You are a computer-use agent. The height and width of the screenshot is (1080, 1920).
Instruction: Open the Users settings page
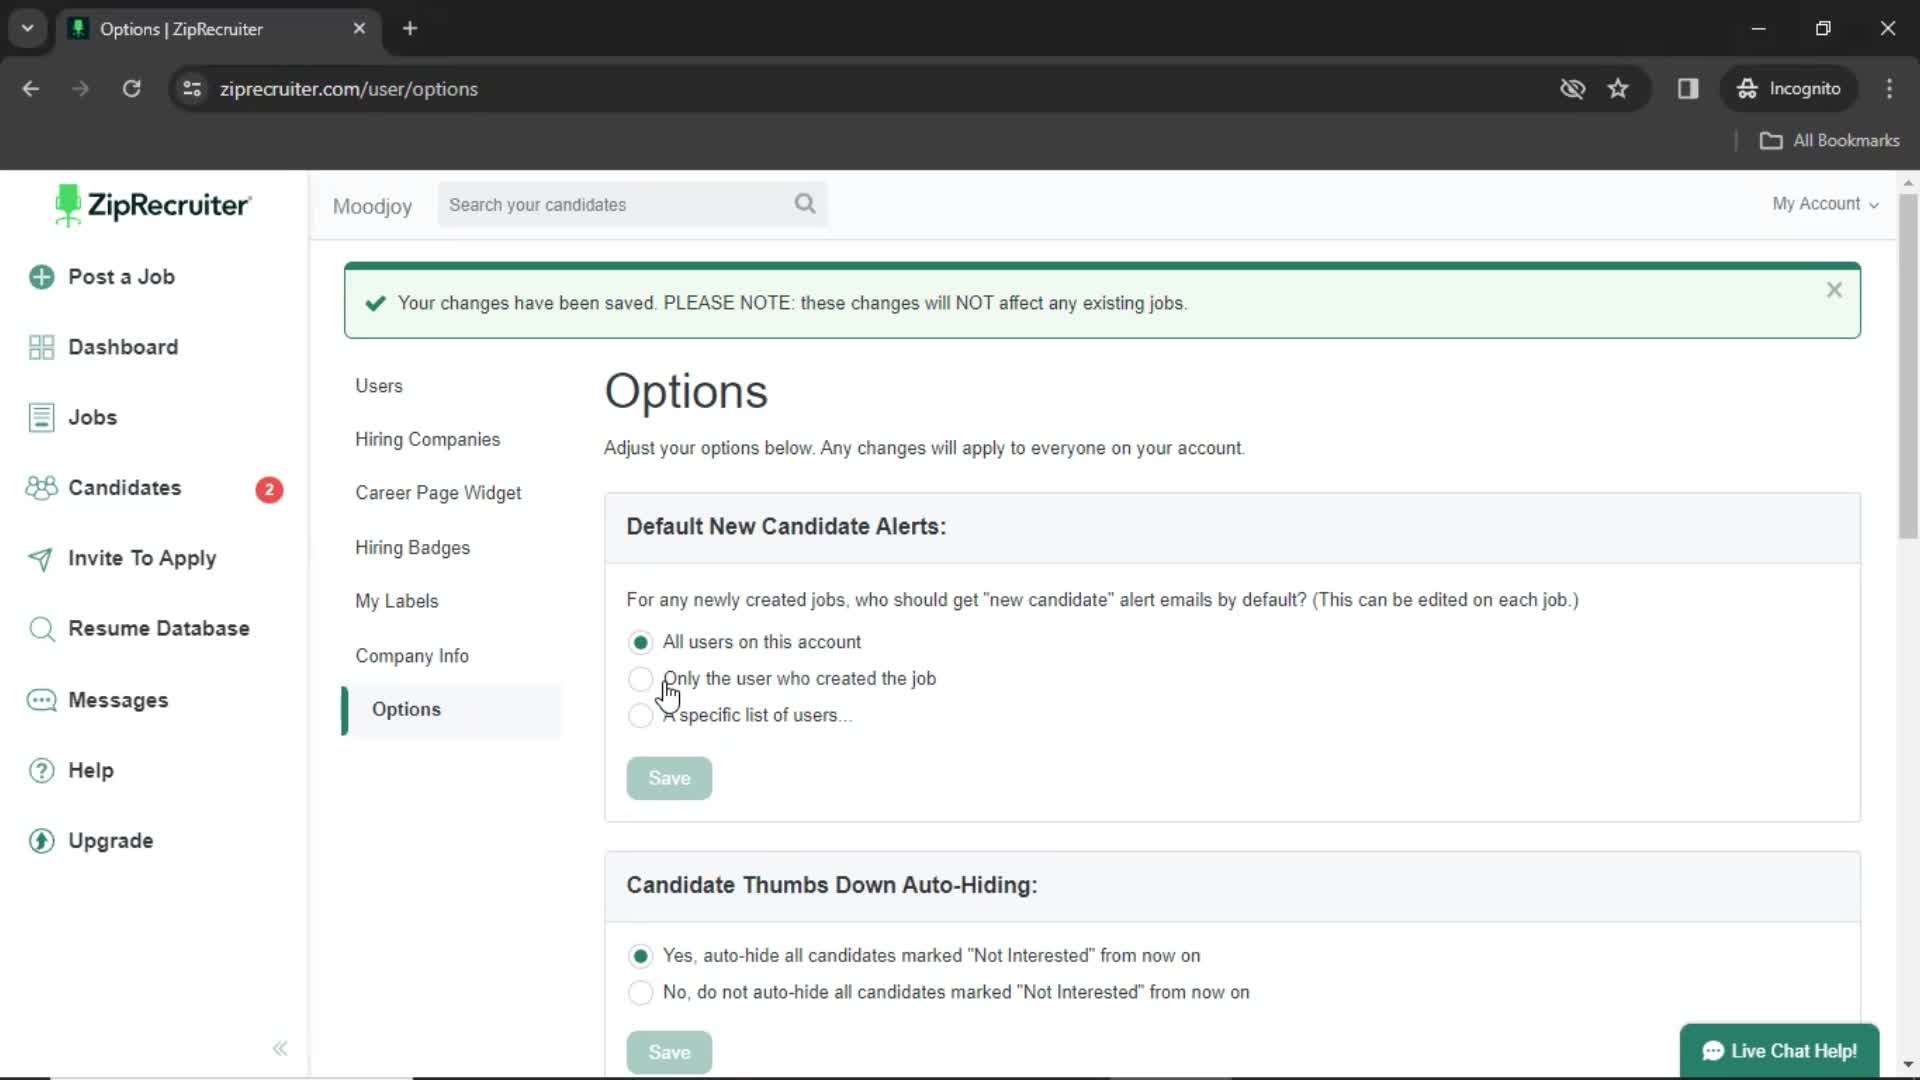(380, 386)
